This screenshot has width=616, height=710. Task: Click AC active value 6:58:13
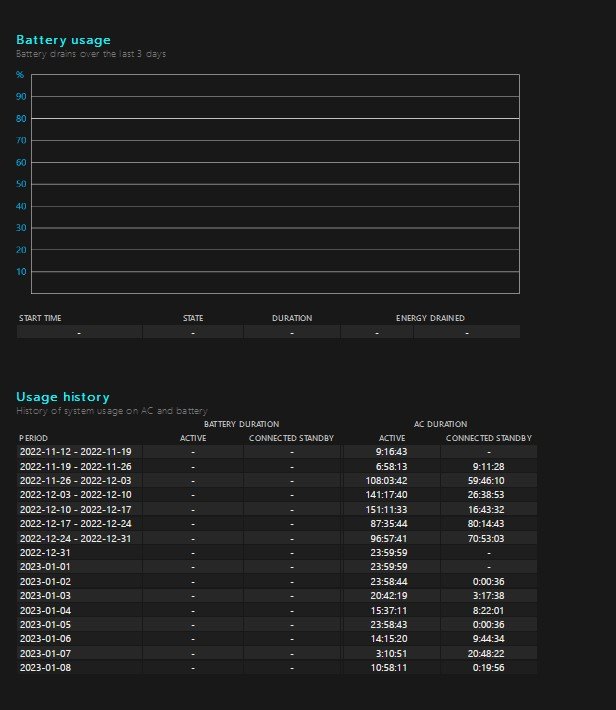pos(391,466)
